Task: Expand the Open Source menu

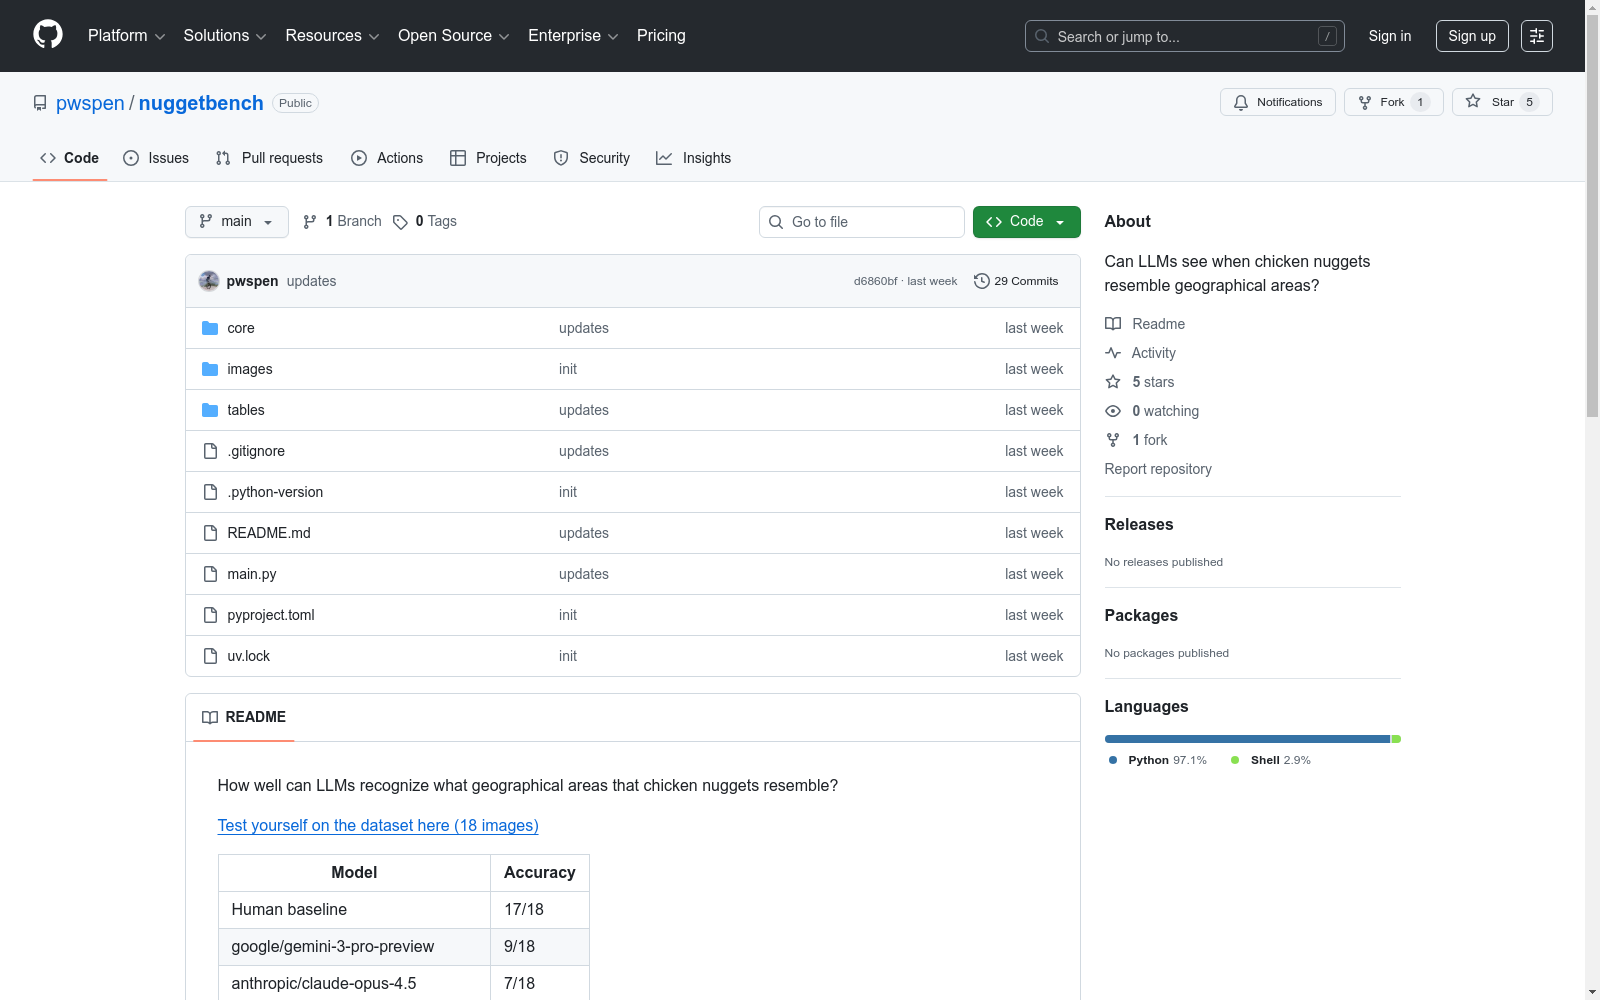Action: tap(454, 36)
